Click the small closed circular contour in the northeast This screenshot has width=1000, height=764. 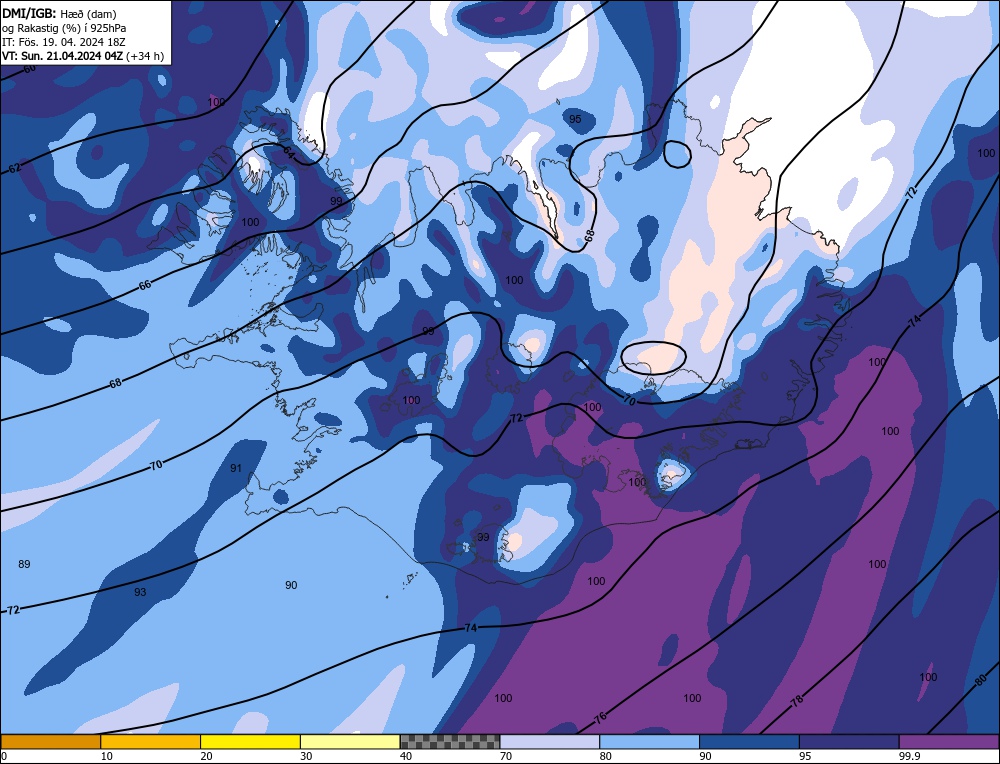[677, 154]
